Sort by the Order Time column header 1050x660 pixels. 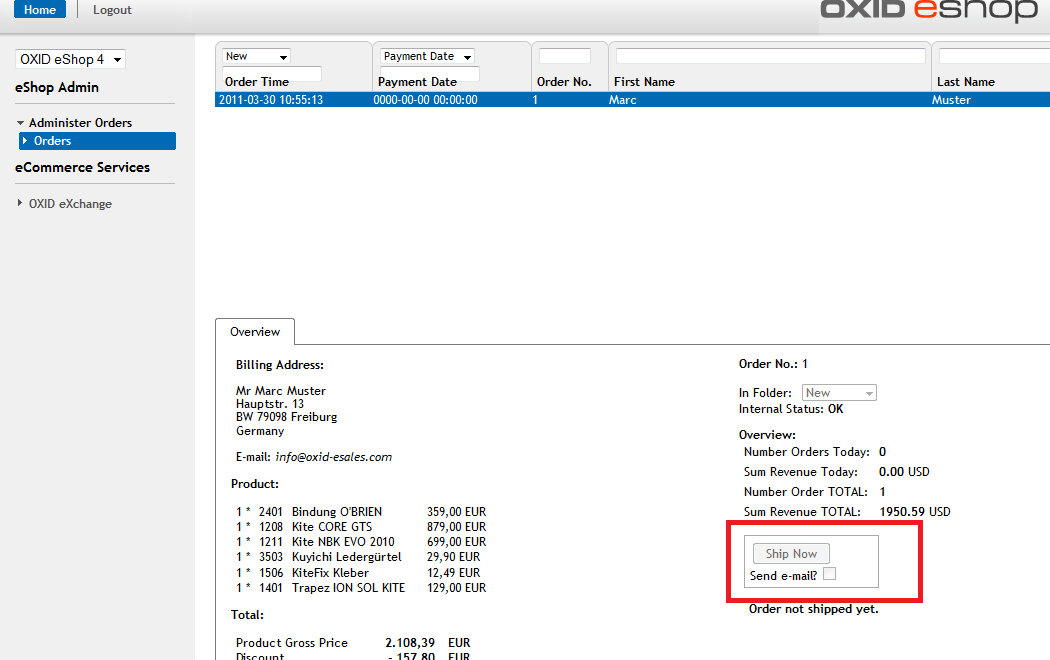pyautogui.click(x=257, y=82)
